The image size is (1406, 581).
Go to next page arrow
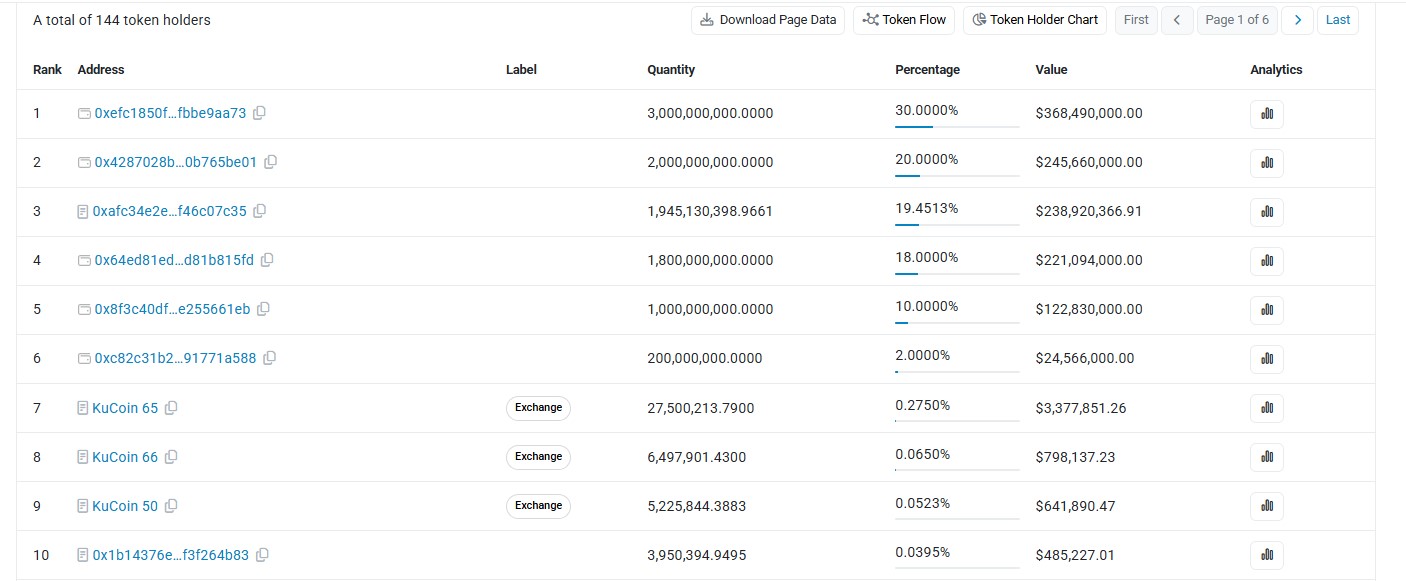1298,20
